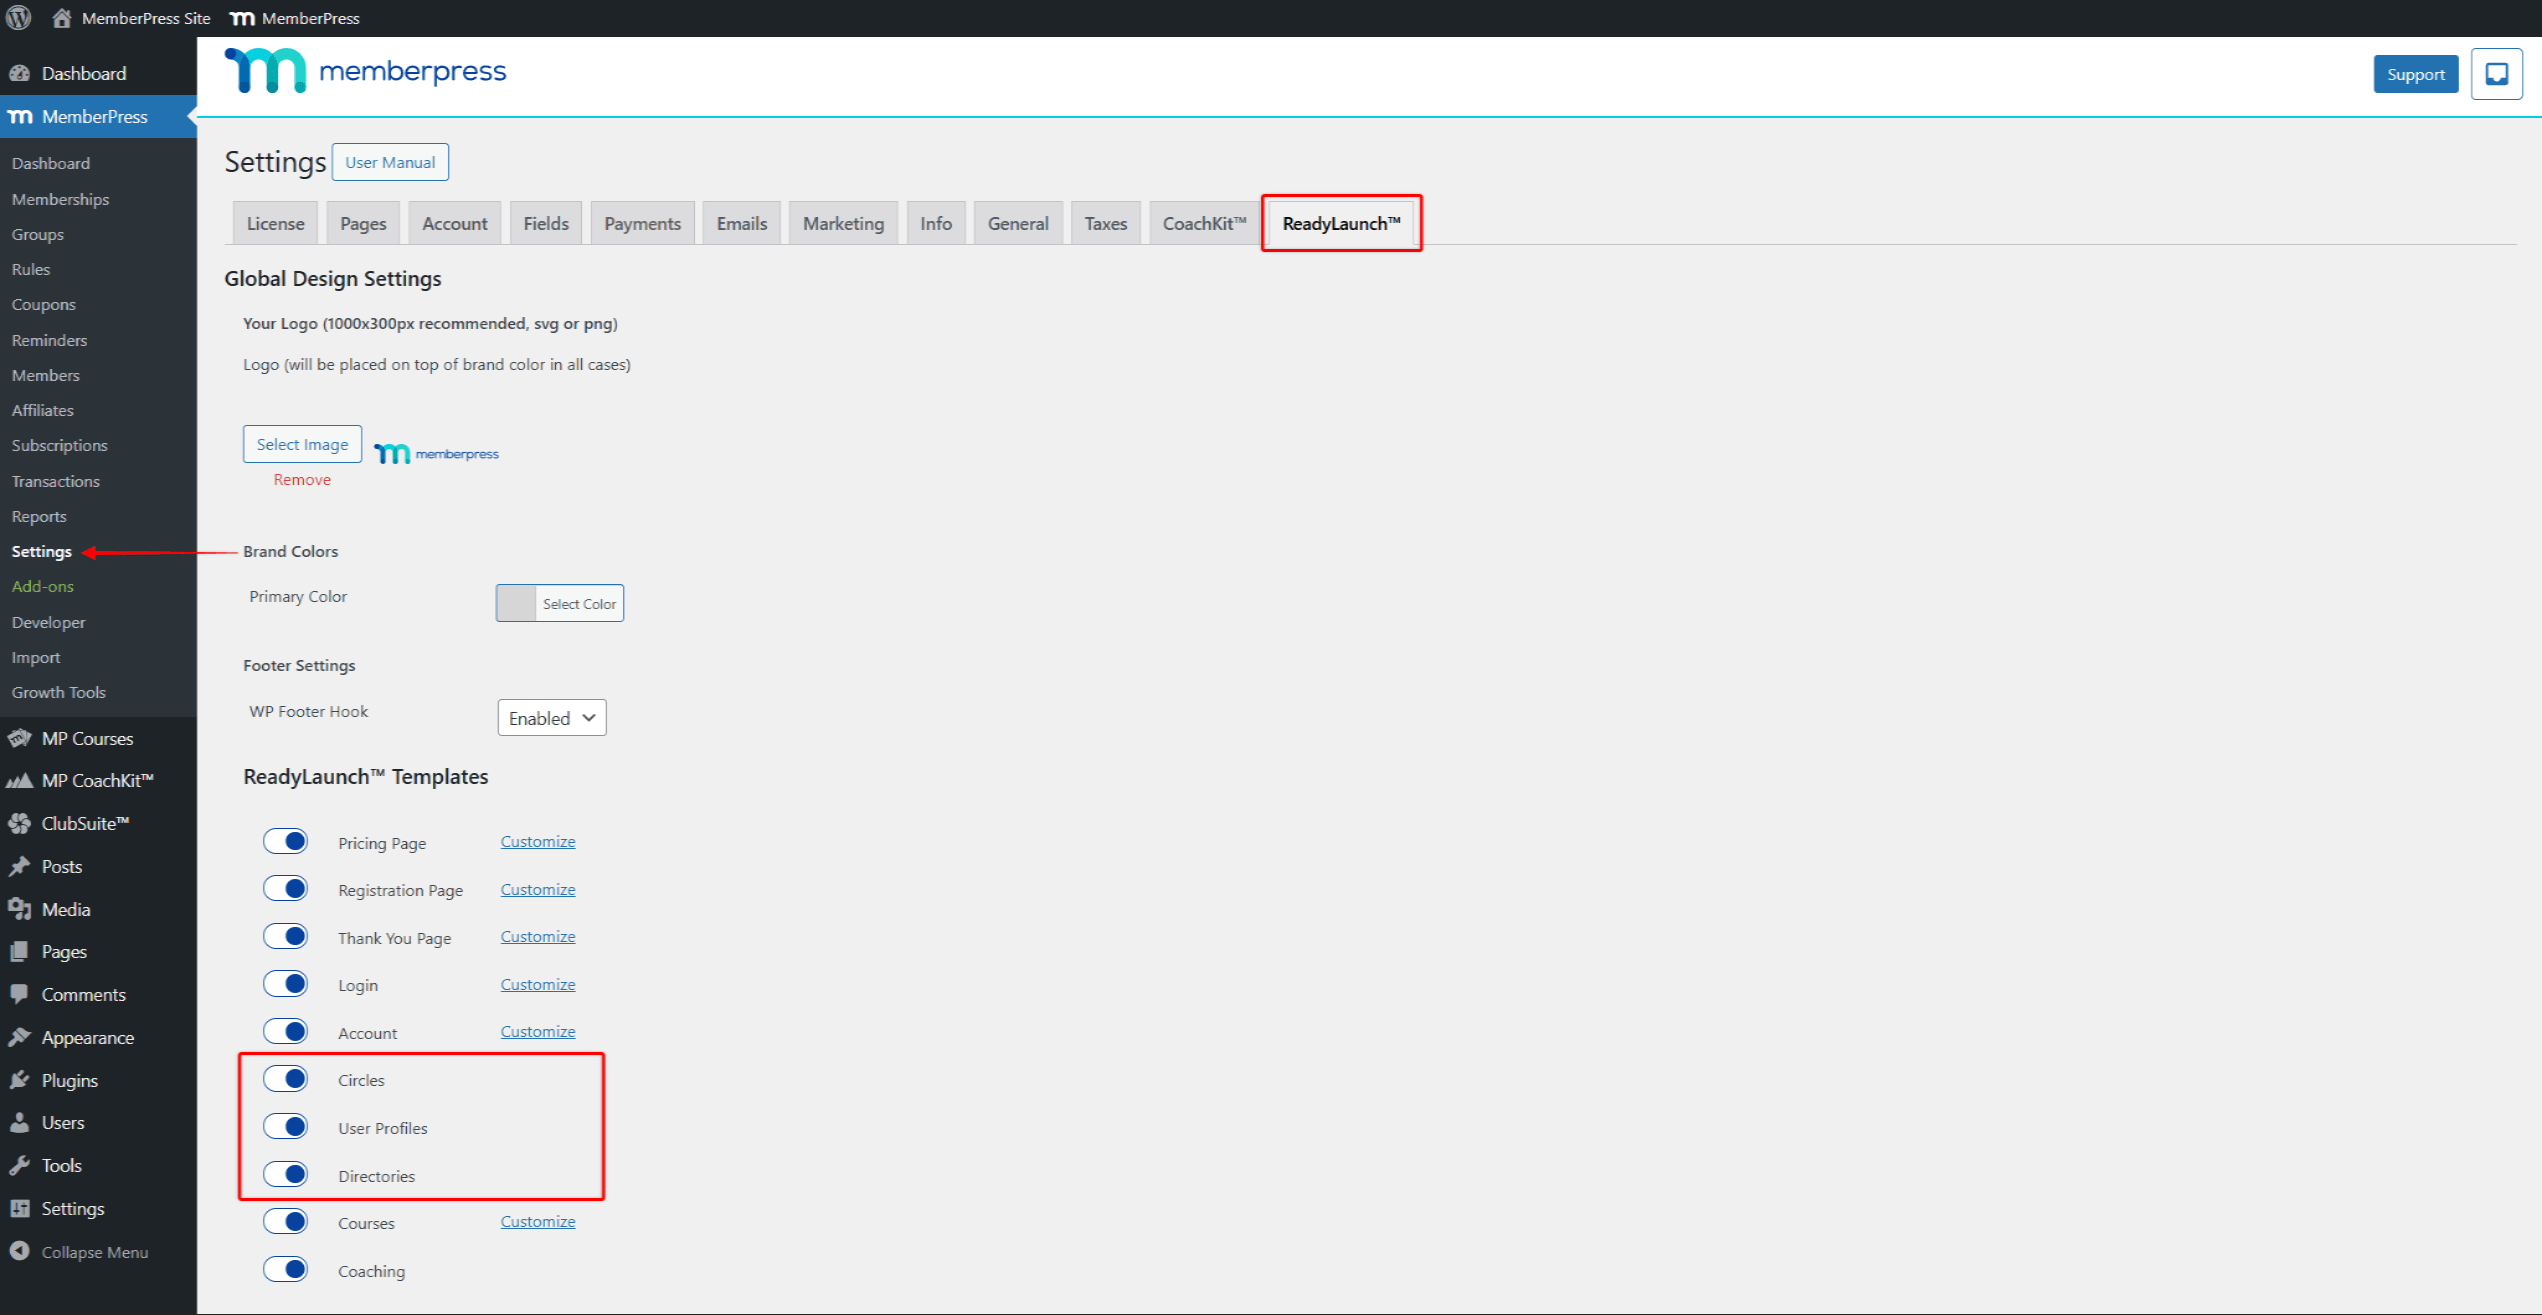This screenshot has width=2542, height=1315.
Task: Select the ReadyLaunch tab
Action: [1341, 223]
